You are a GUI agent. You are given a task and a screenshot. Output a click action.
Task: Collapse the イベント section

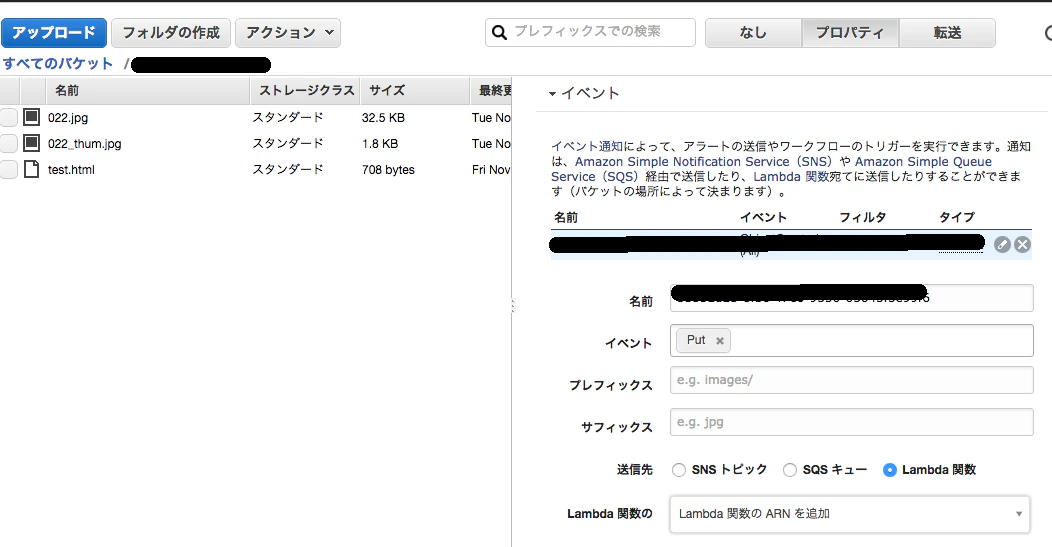[552, 94]
